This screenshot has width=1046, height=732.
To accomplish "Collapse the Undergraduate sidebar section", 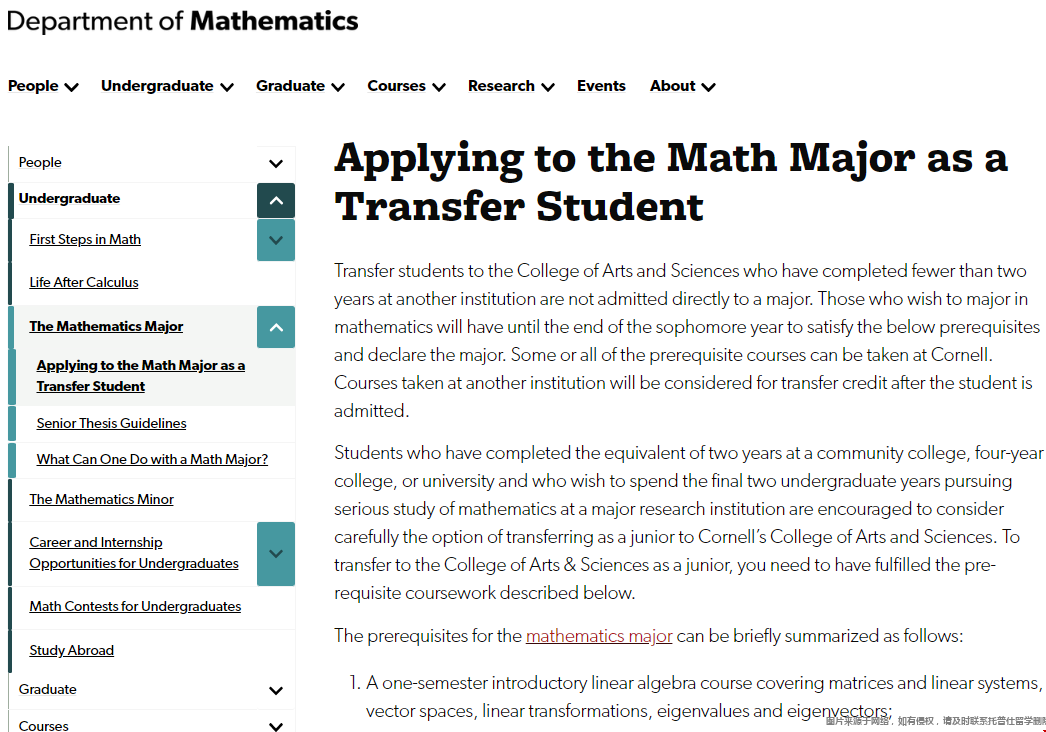I will (x=276, y=200).
